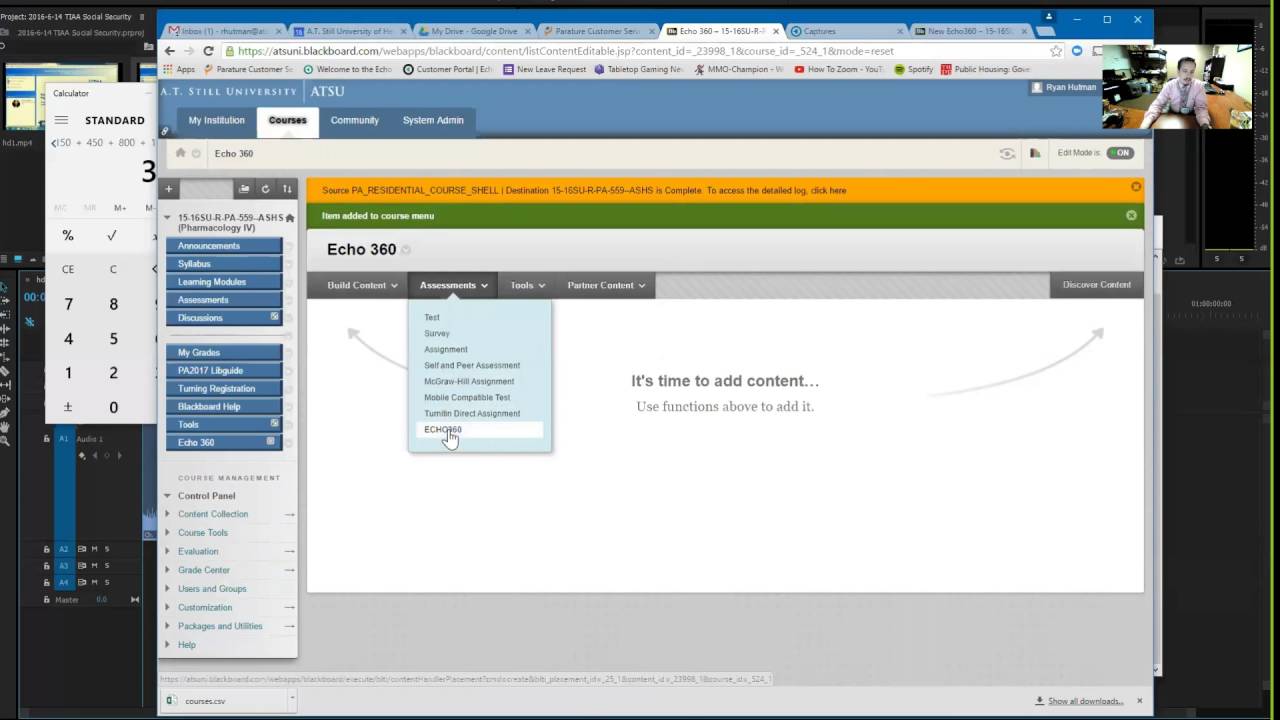Click the breadcrumb home icon
The height and width of the screenshot is (720, 1280).
[x=181, y=153]
